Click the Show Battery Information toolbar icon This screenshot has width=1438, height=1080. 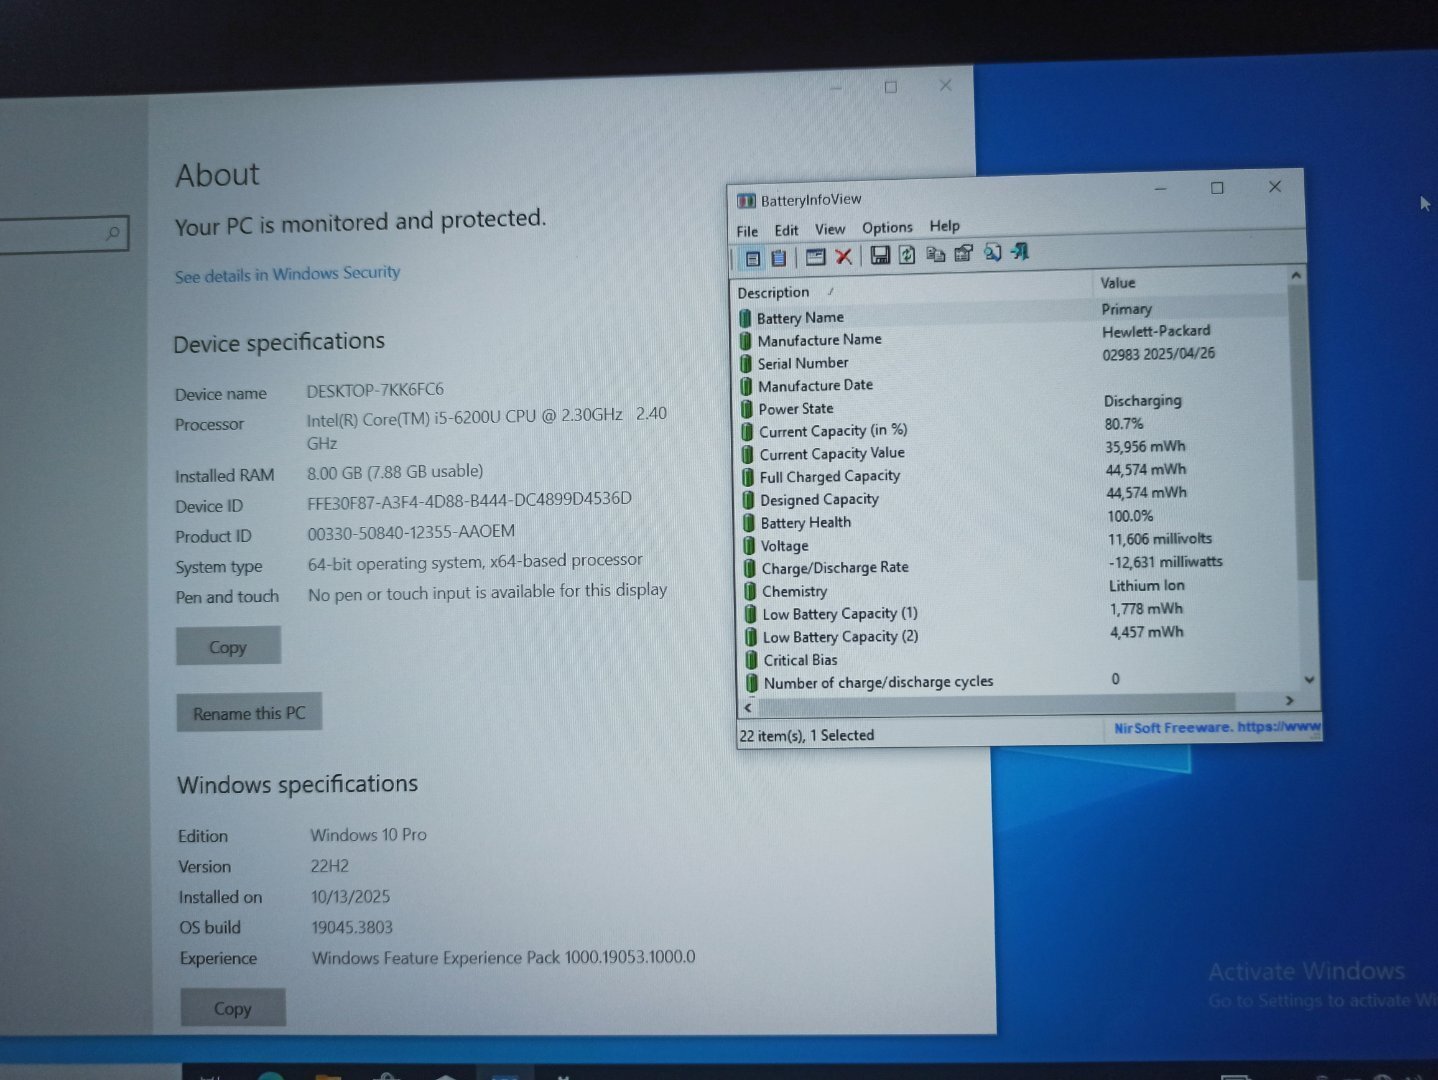click(x=753, y=258)
